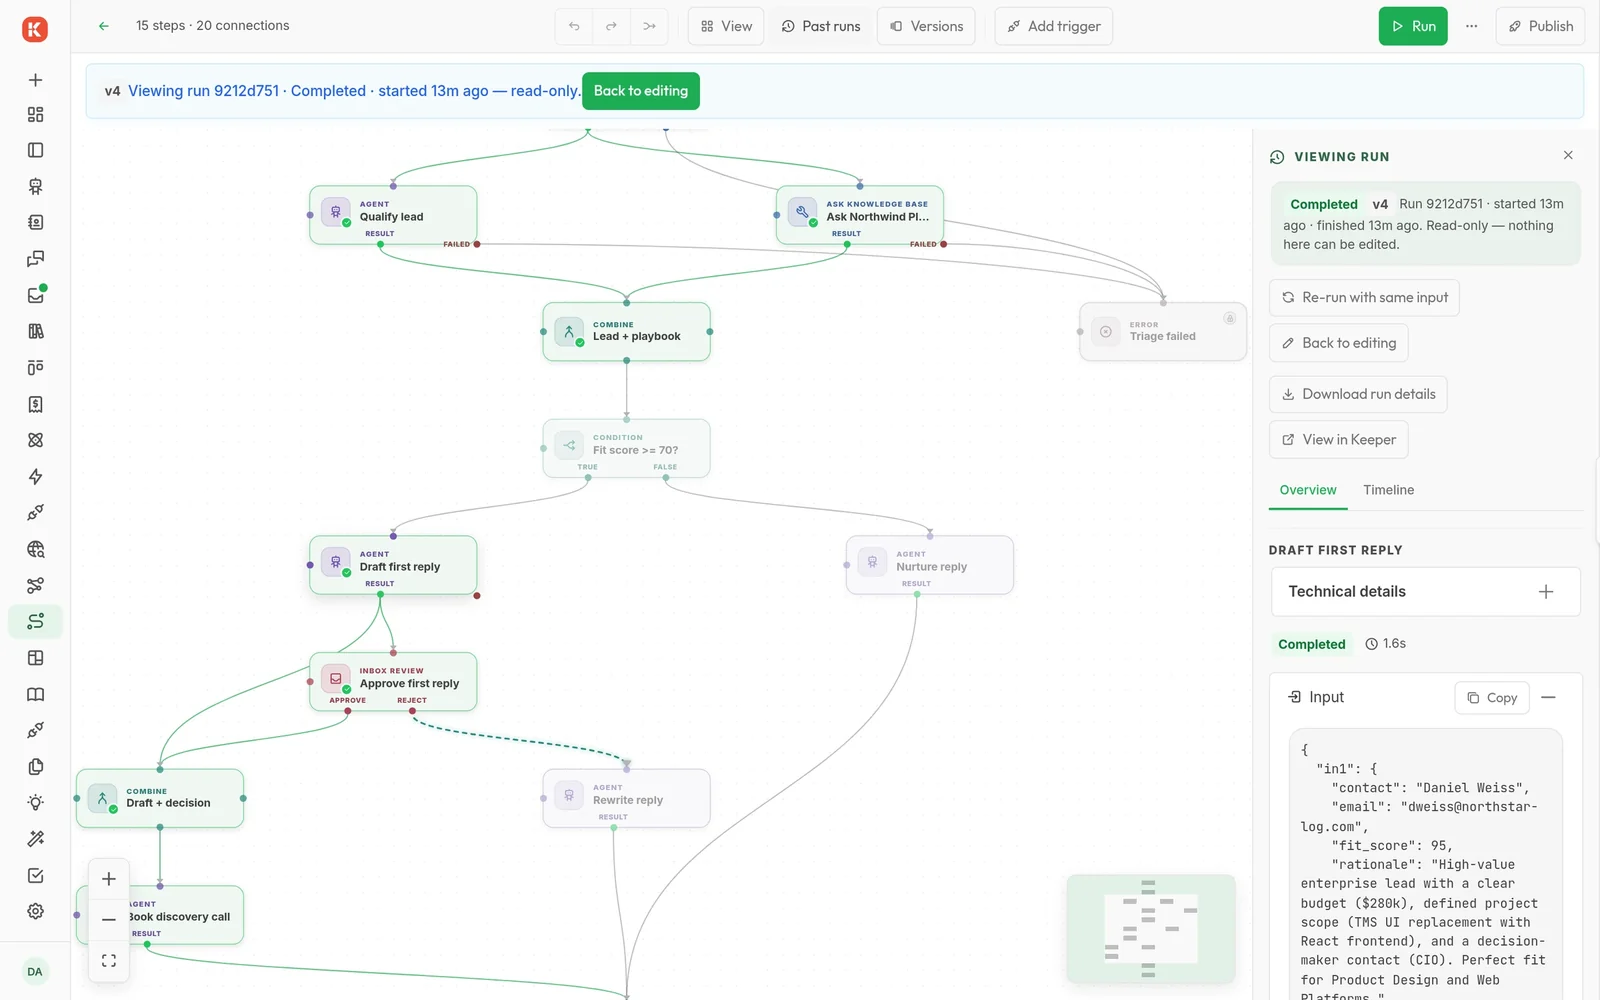Open the globe search icon in the sidebar
This screenshot has width=1600, height=1000.
pyautogui.click(x=36, y=549)
